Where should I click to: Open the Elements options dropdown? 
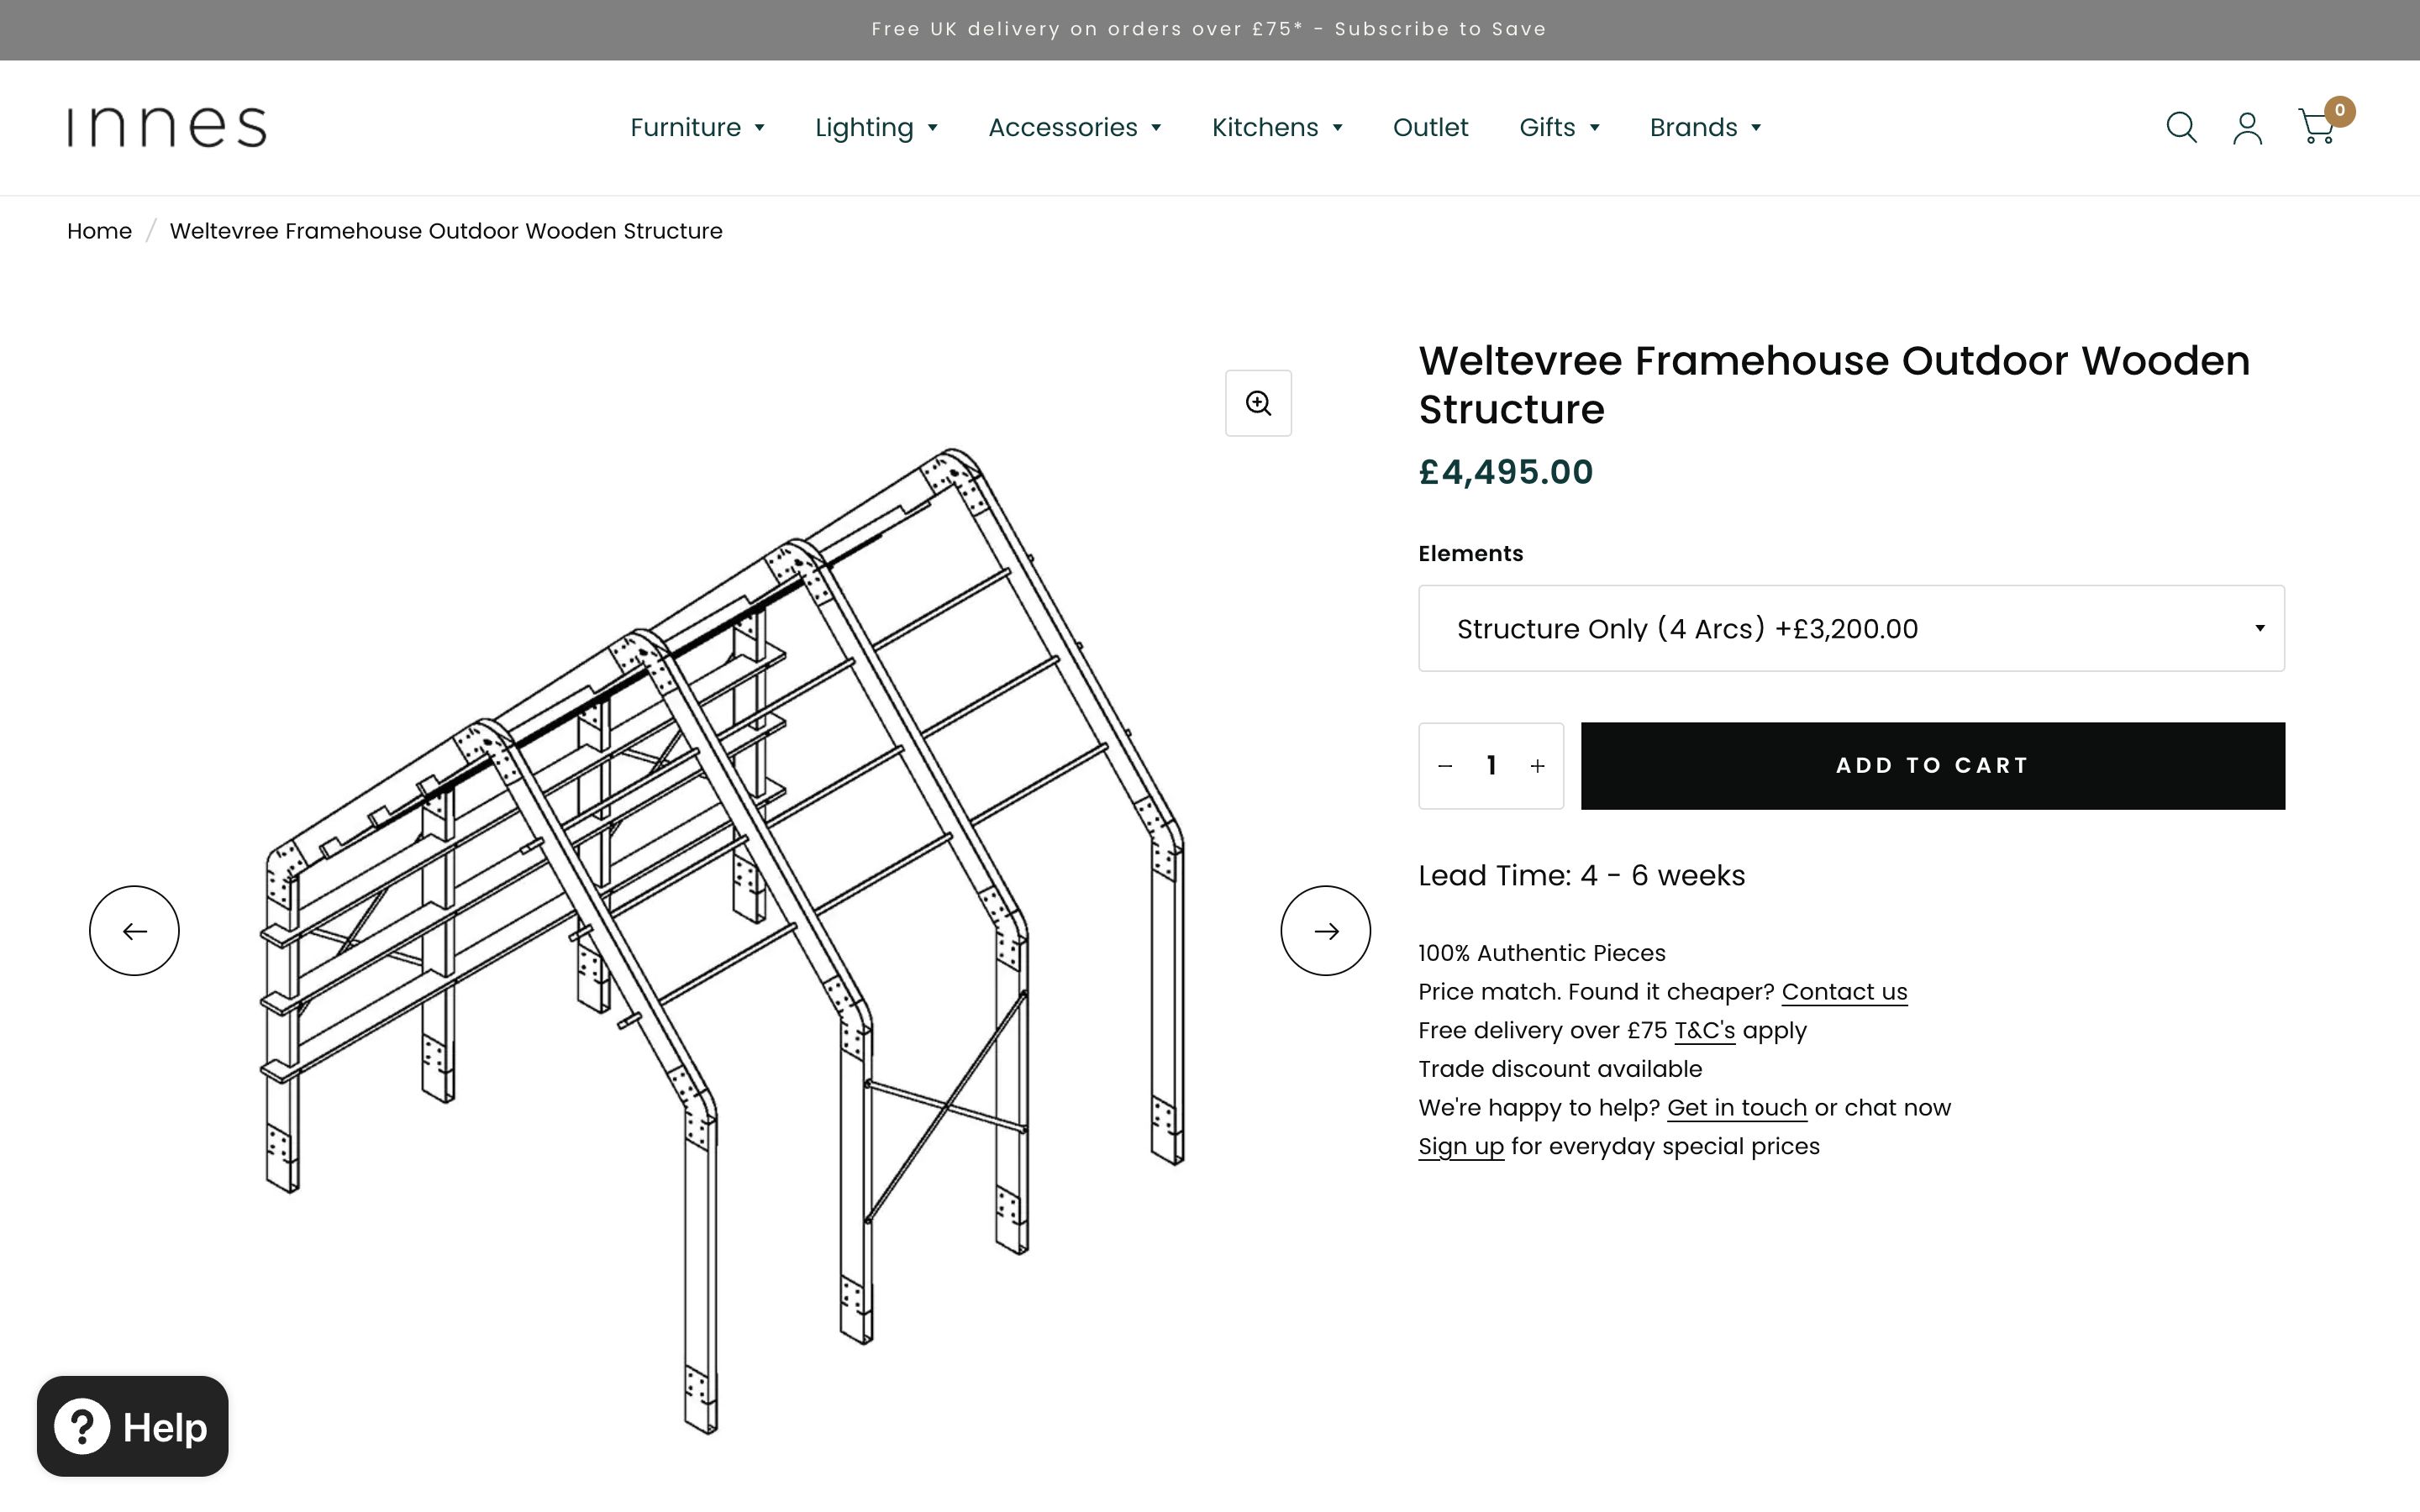click(1851, 628)
